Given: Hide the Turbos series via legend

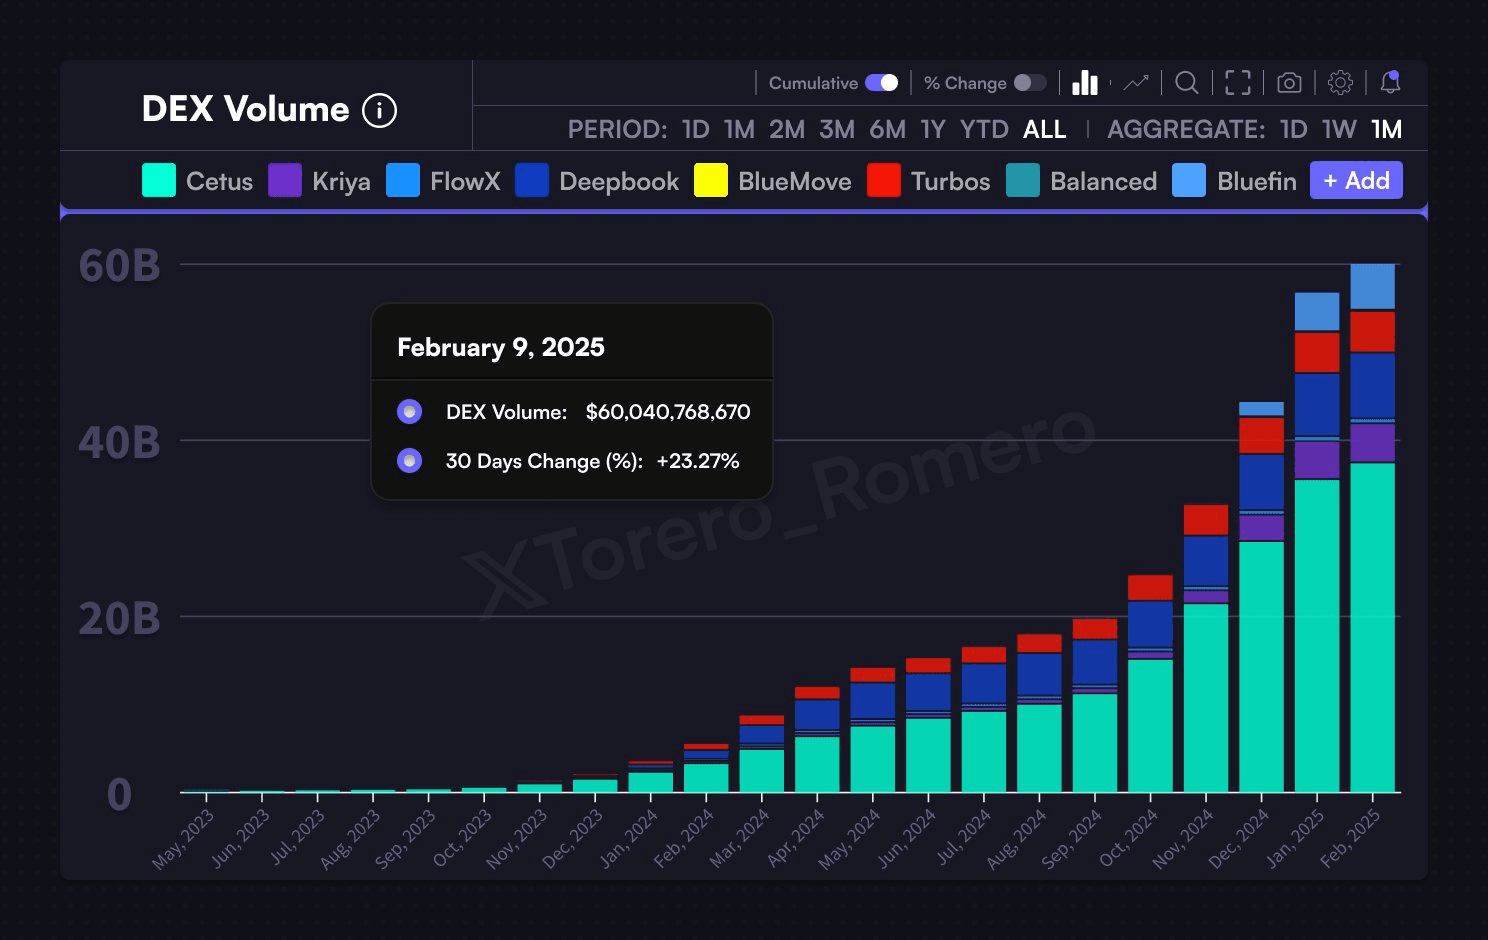Looking at the screenshot, I should tap(929, 181).
